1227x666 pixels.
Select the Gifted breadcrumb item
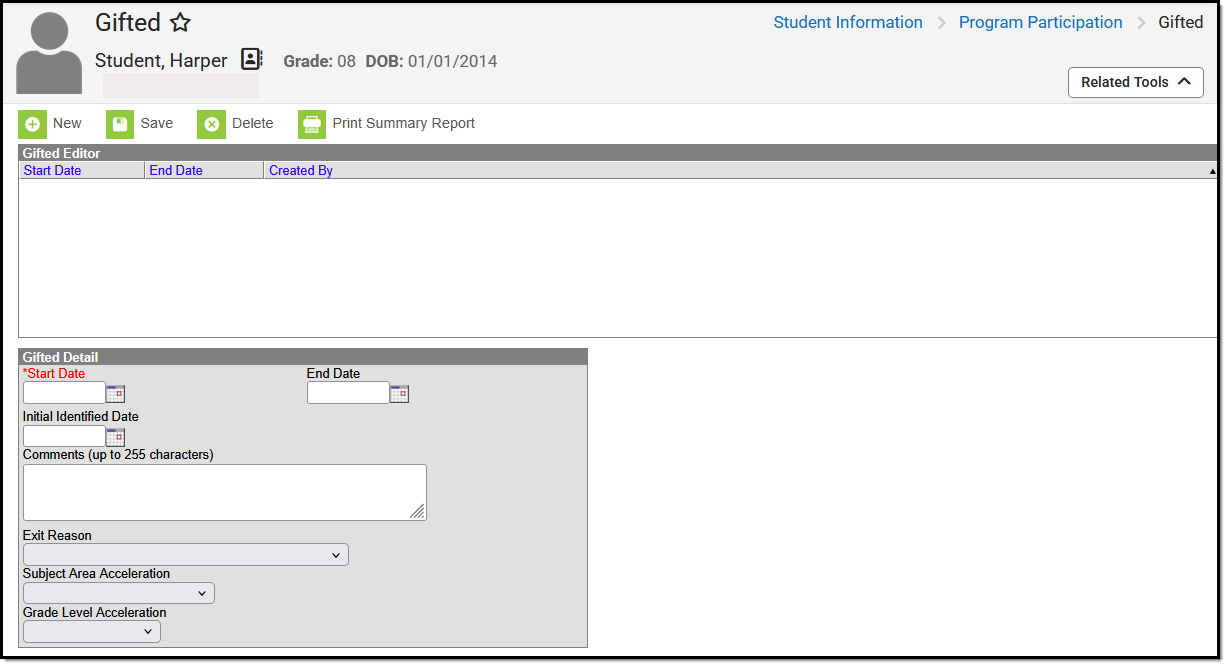pos(1181,22)
